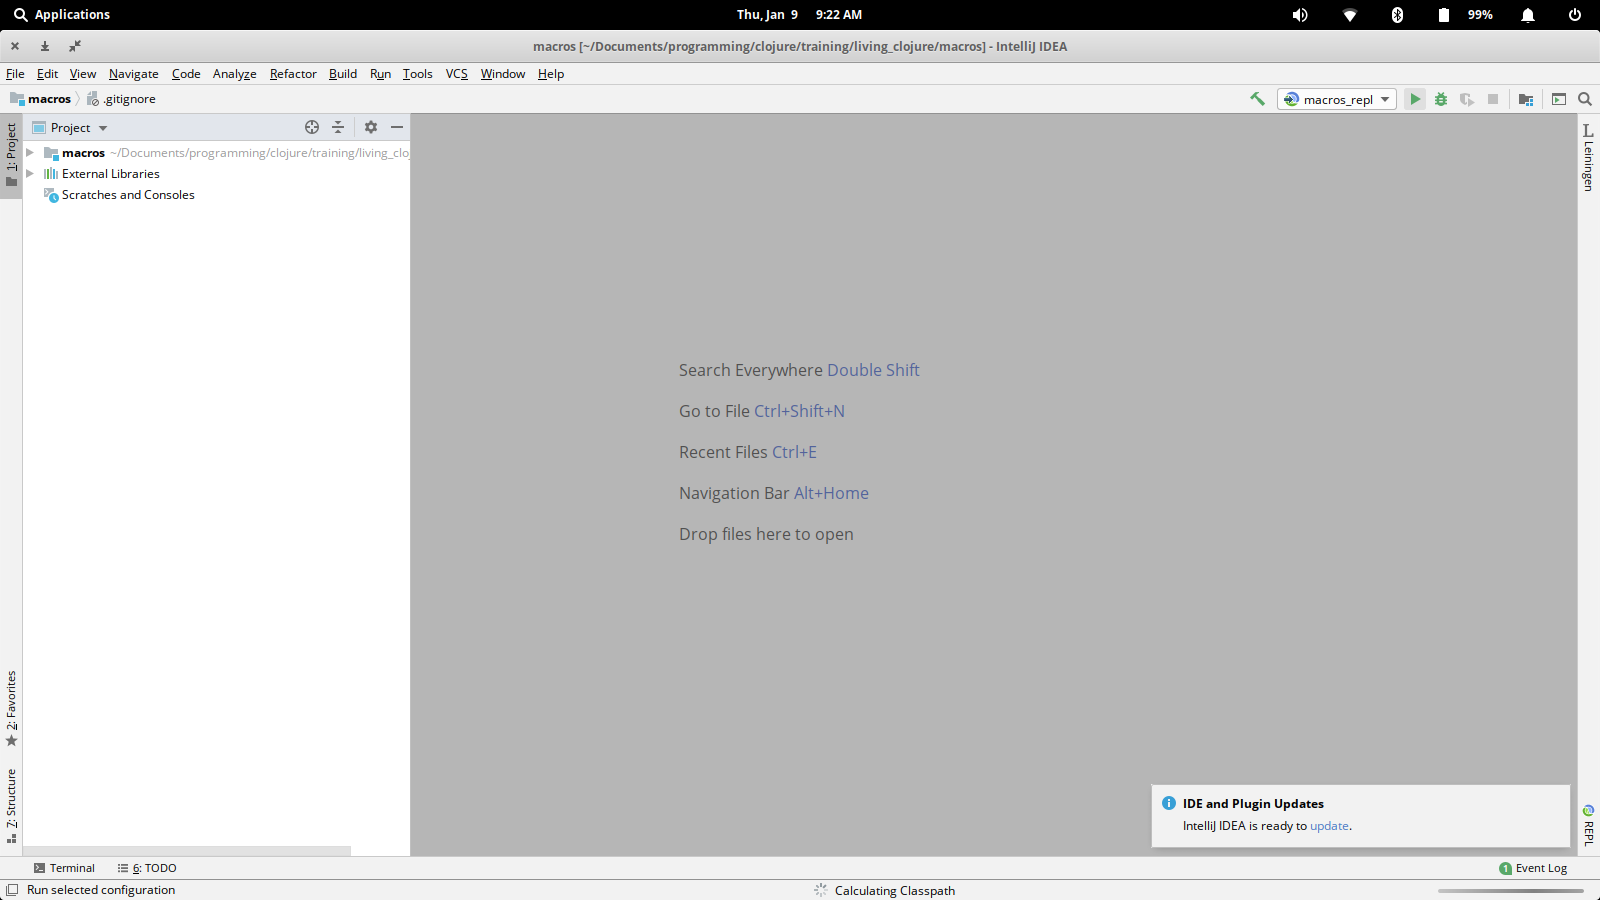The height and width of the screenshot is (900, 1600).
Task: Click the background task progress bar
Action: 1511,890
